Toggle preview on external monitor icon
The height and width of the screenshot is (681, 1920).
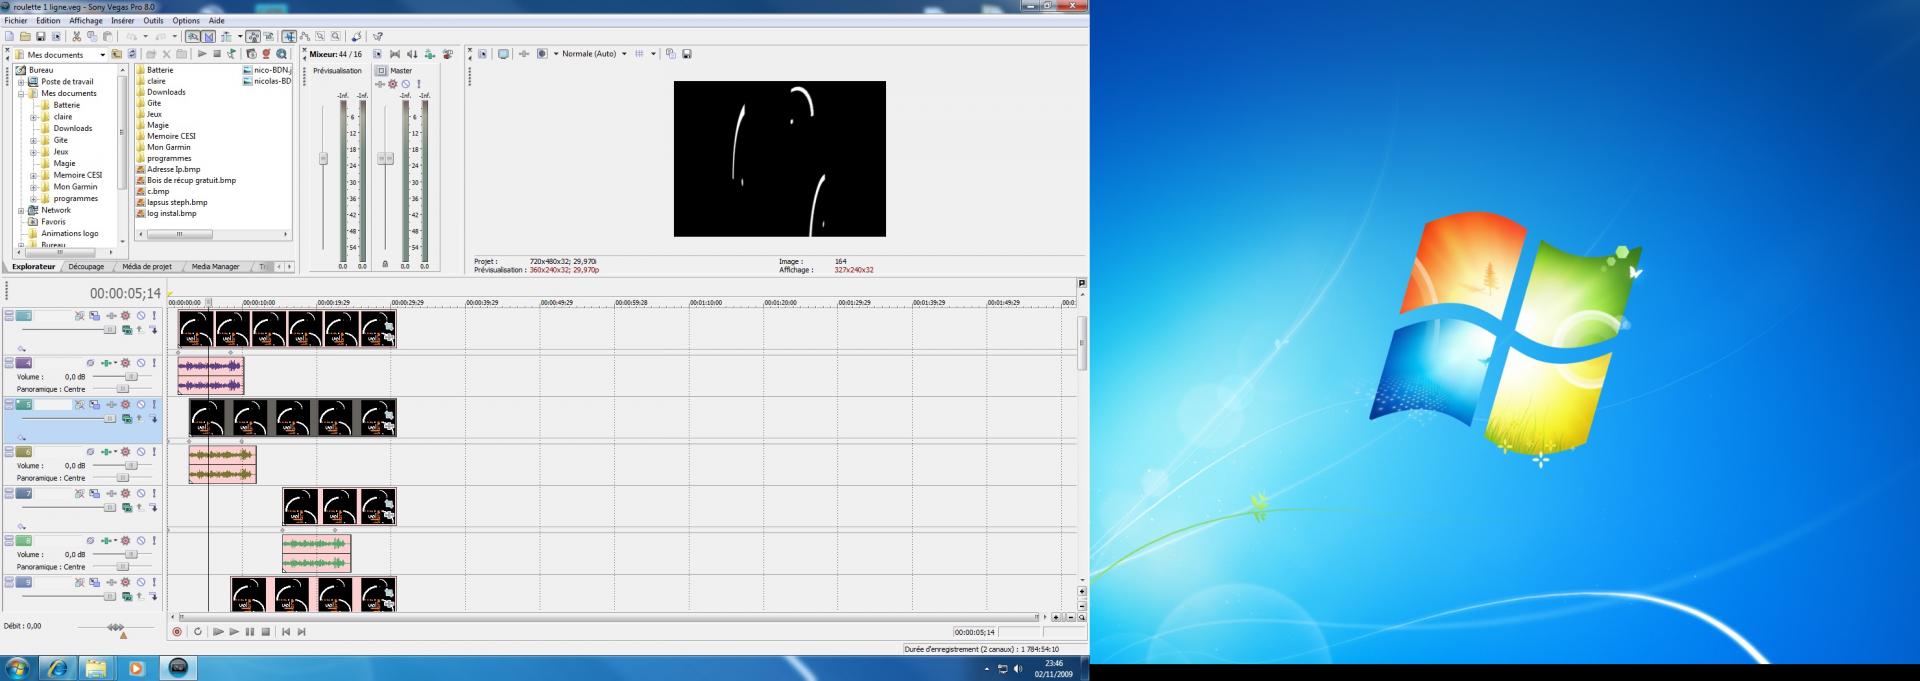[x=503, y=54]
